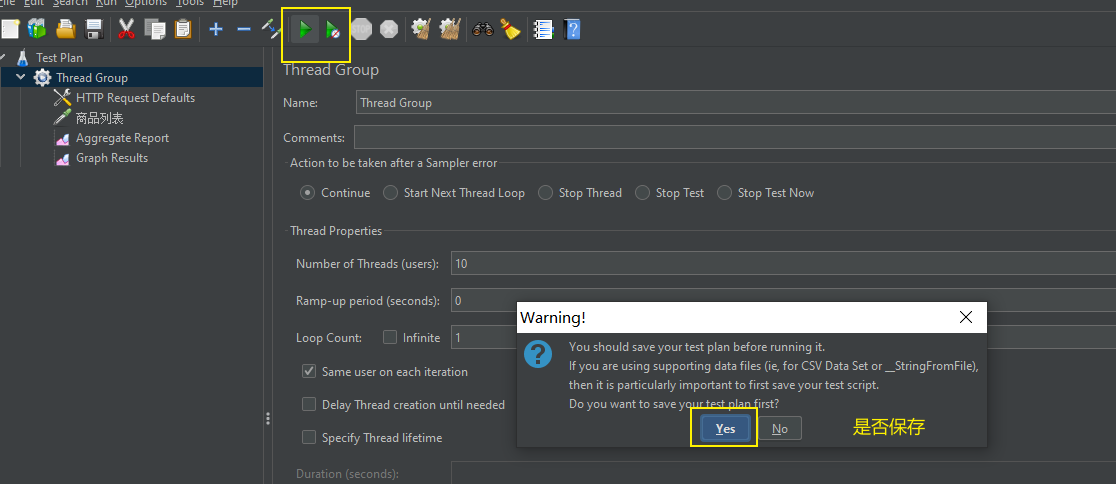Click the Collapse All minus icon
Image resolution: width=1116 pixels, height=484 pixels.
(243, 29)
